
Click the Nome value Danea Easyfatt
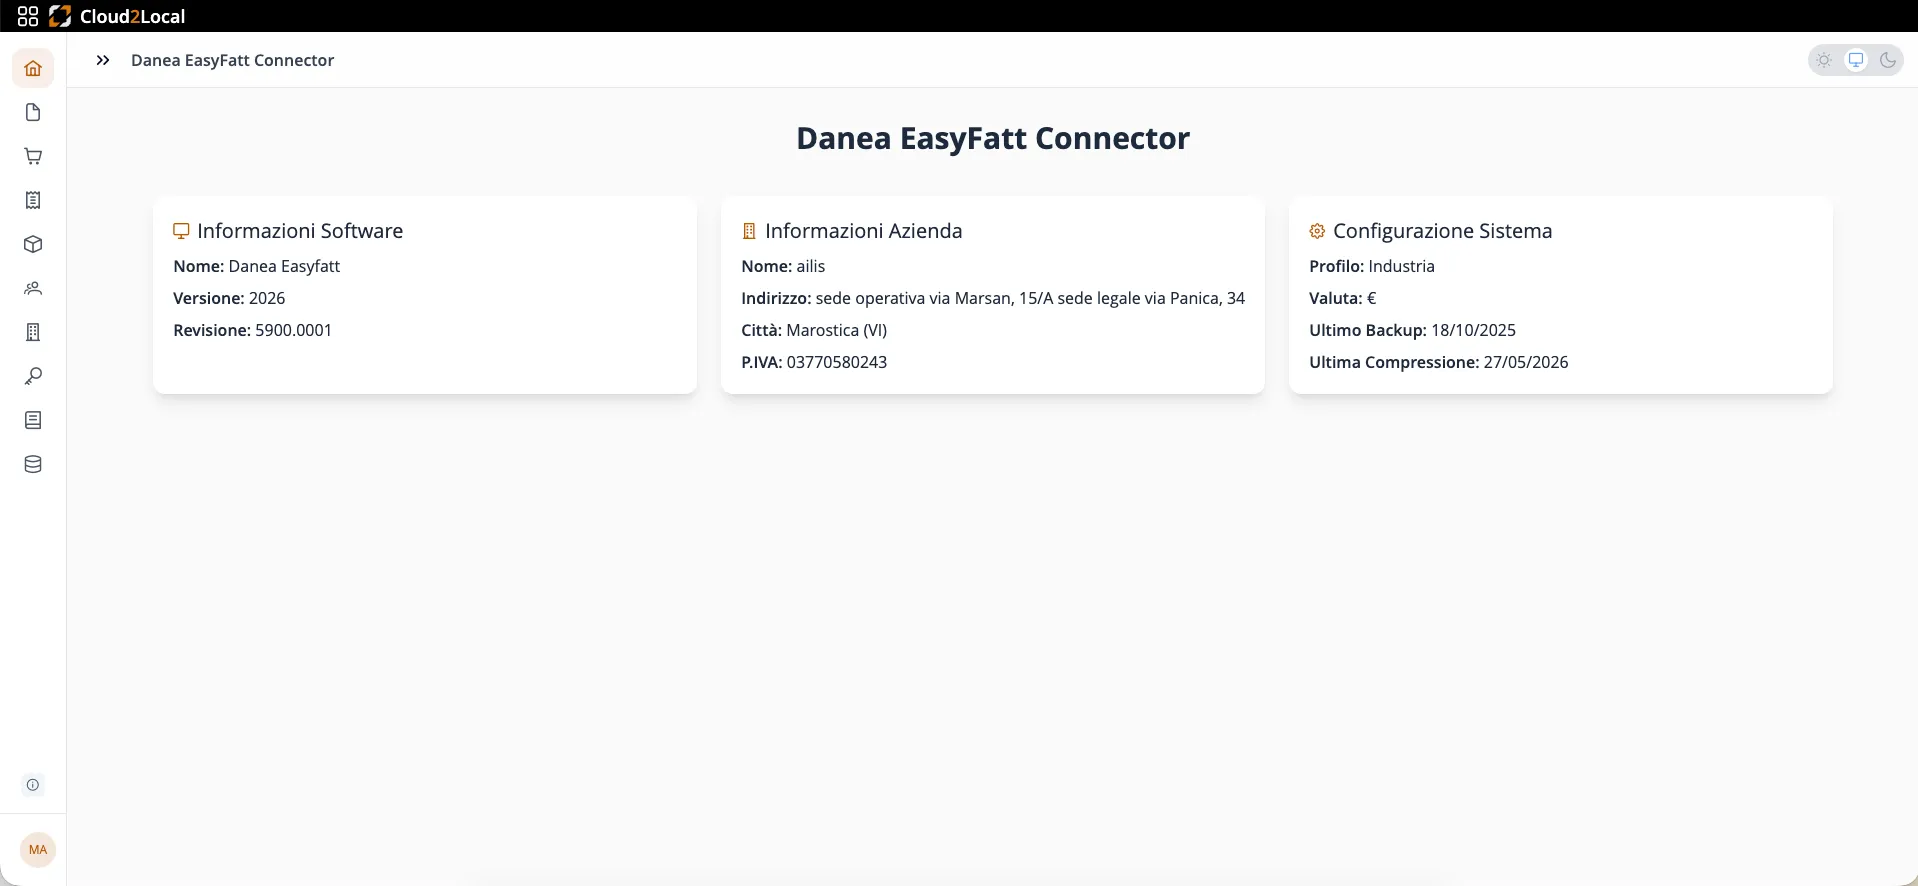pyautogui.click(x=284, y=266)
